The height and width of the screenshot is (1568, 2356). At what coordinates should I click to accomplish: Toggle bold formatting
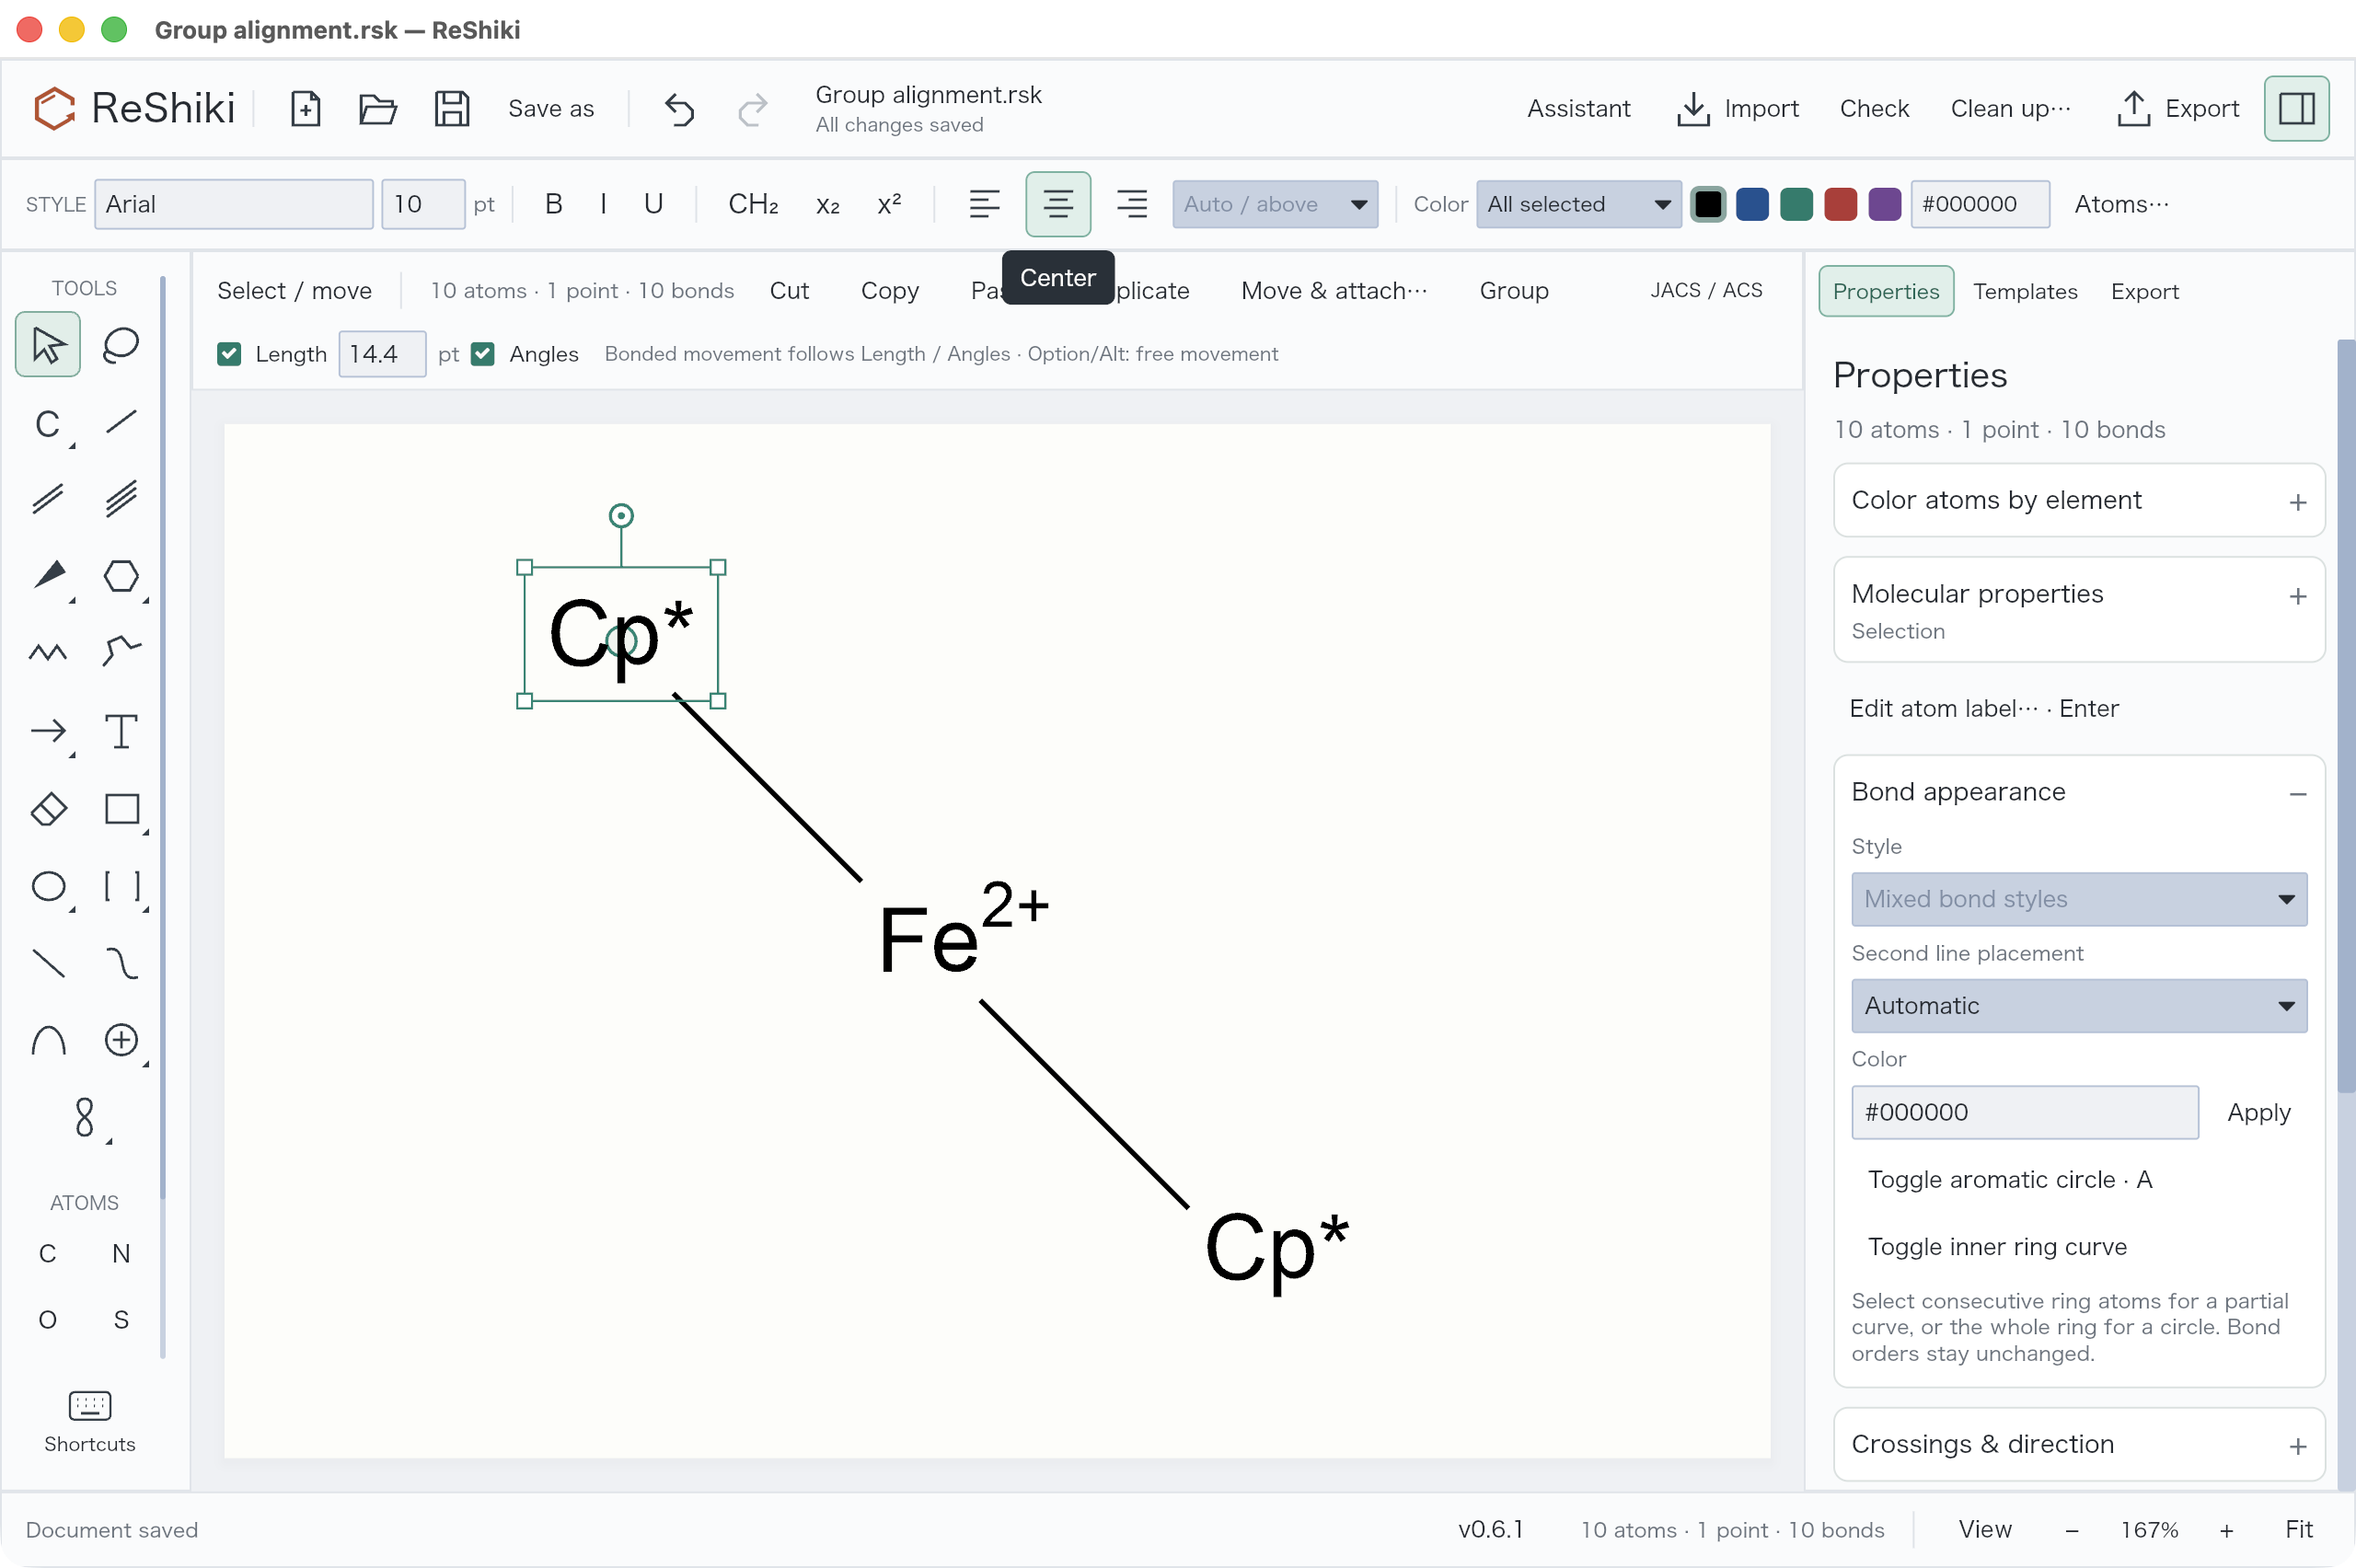coord(554,204)
